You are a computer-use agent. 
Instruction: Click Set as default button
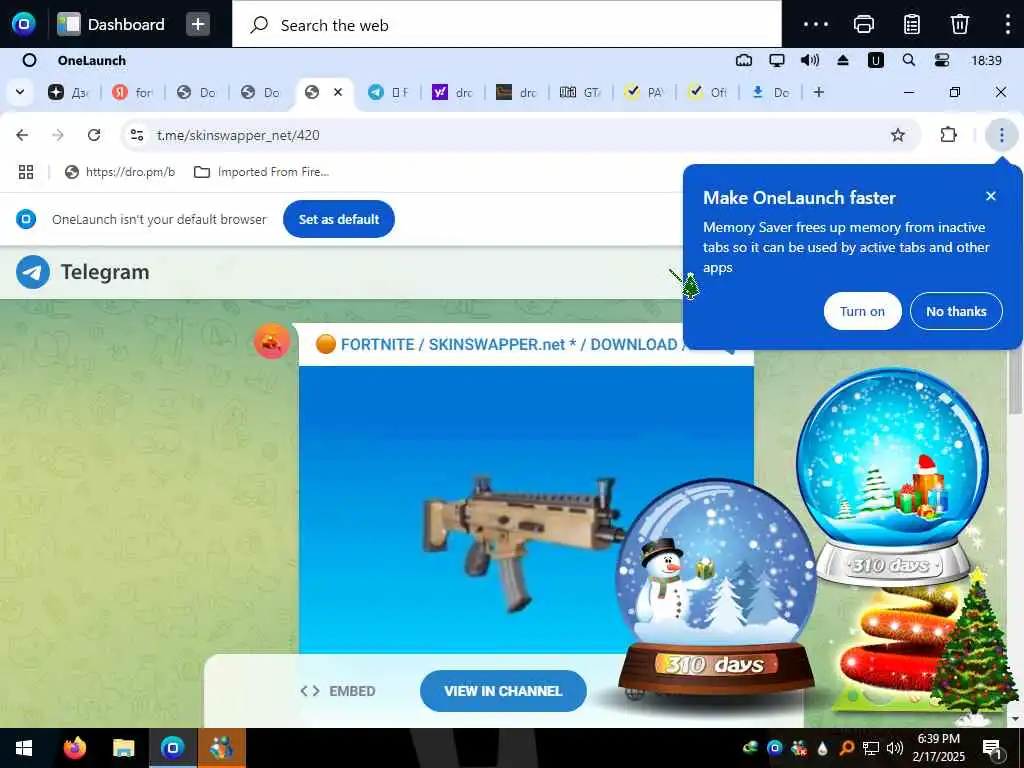pyautogui.click(x=339, y=219)
